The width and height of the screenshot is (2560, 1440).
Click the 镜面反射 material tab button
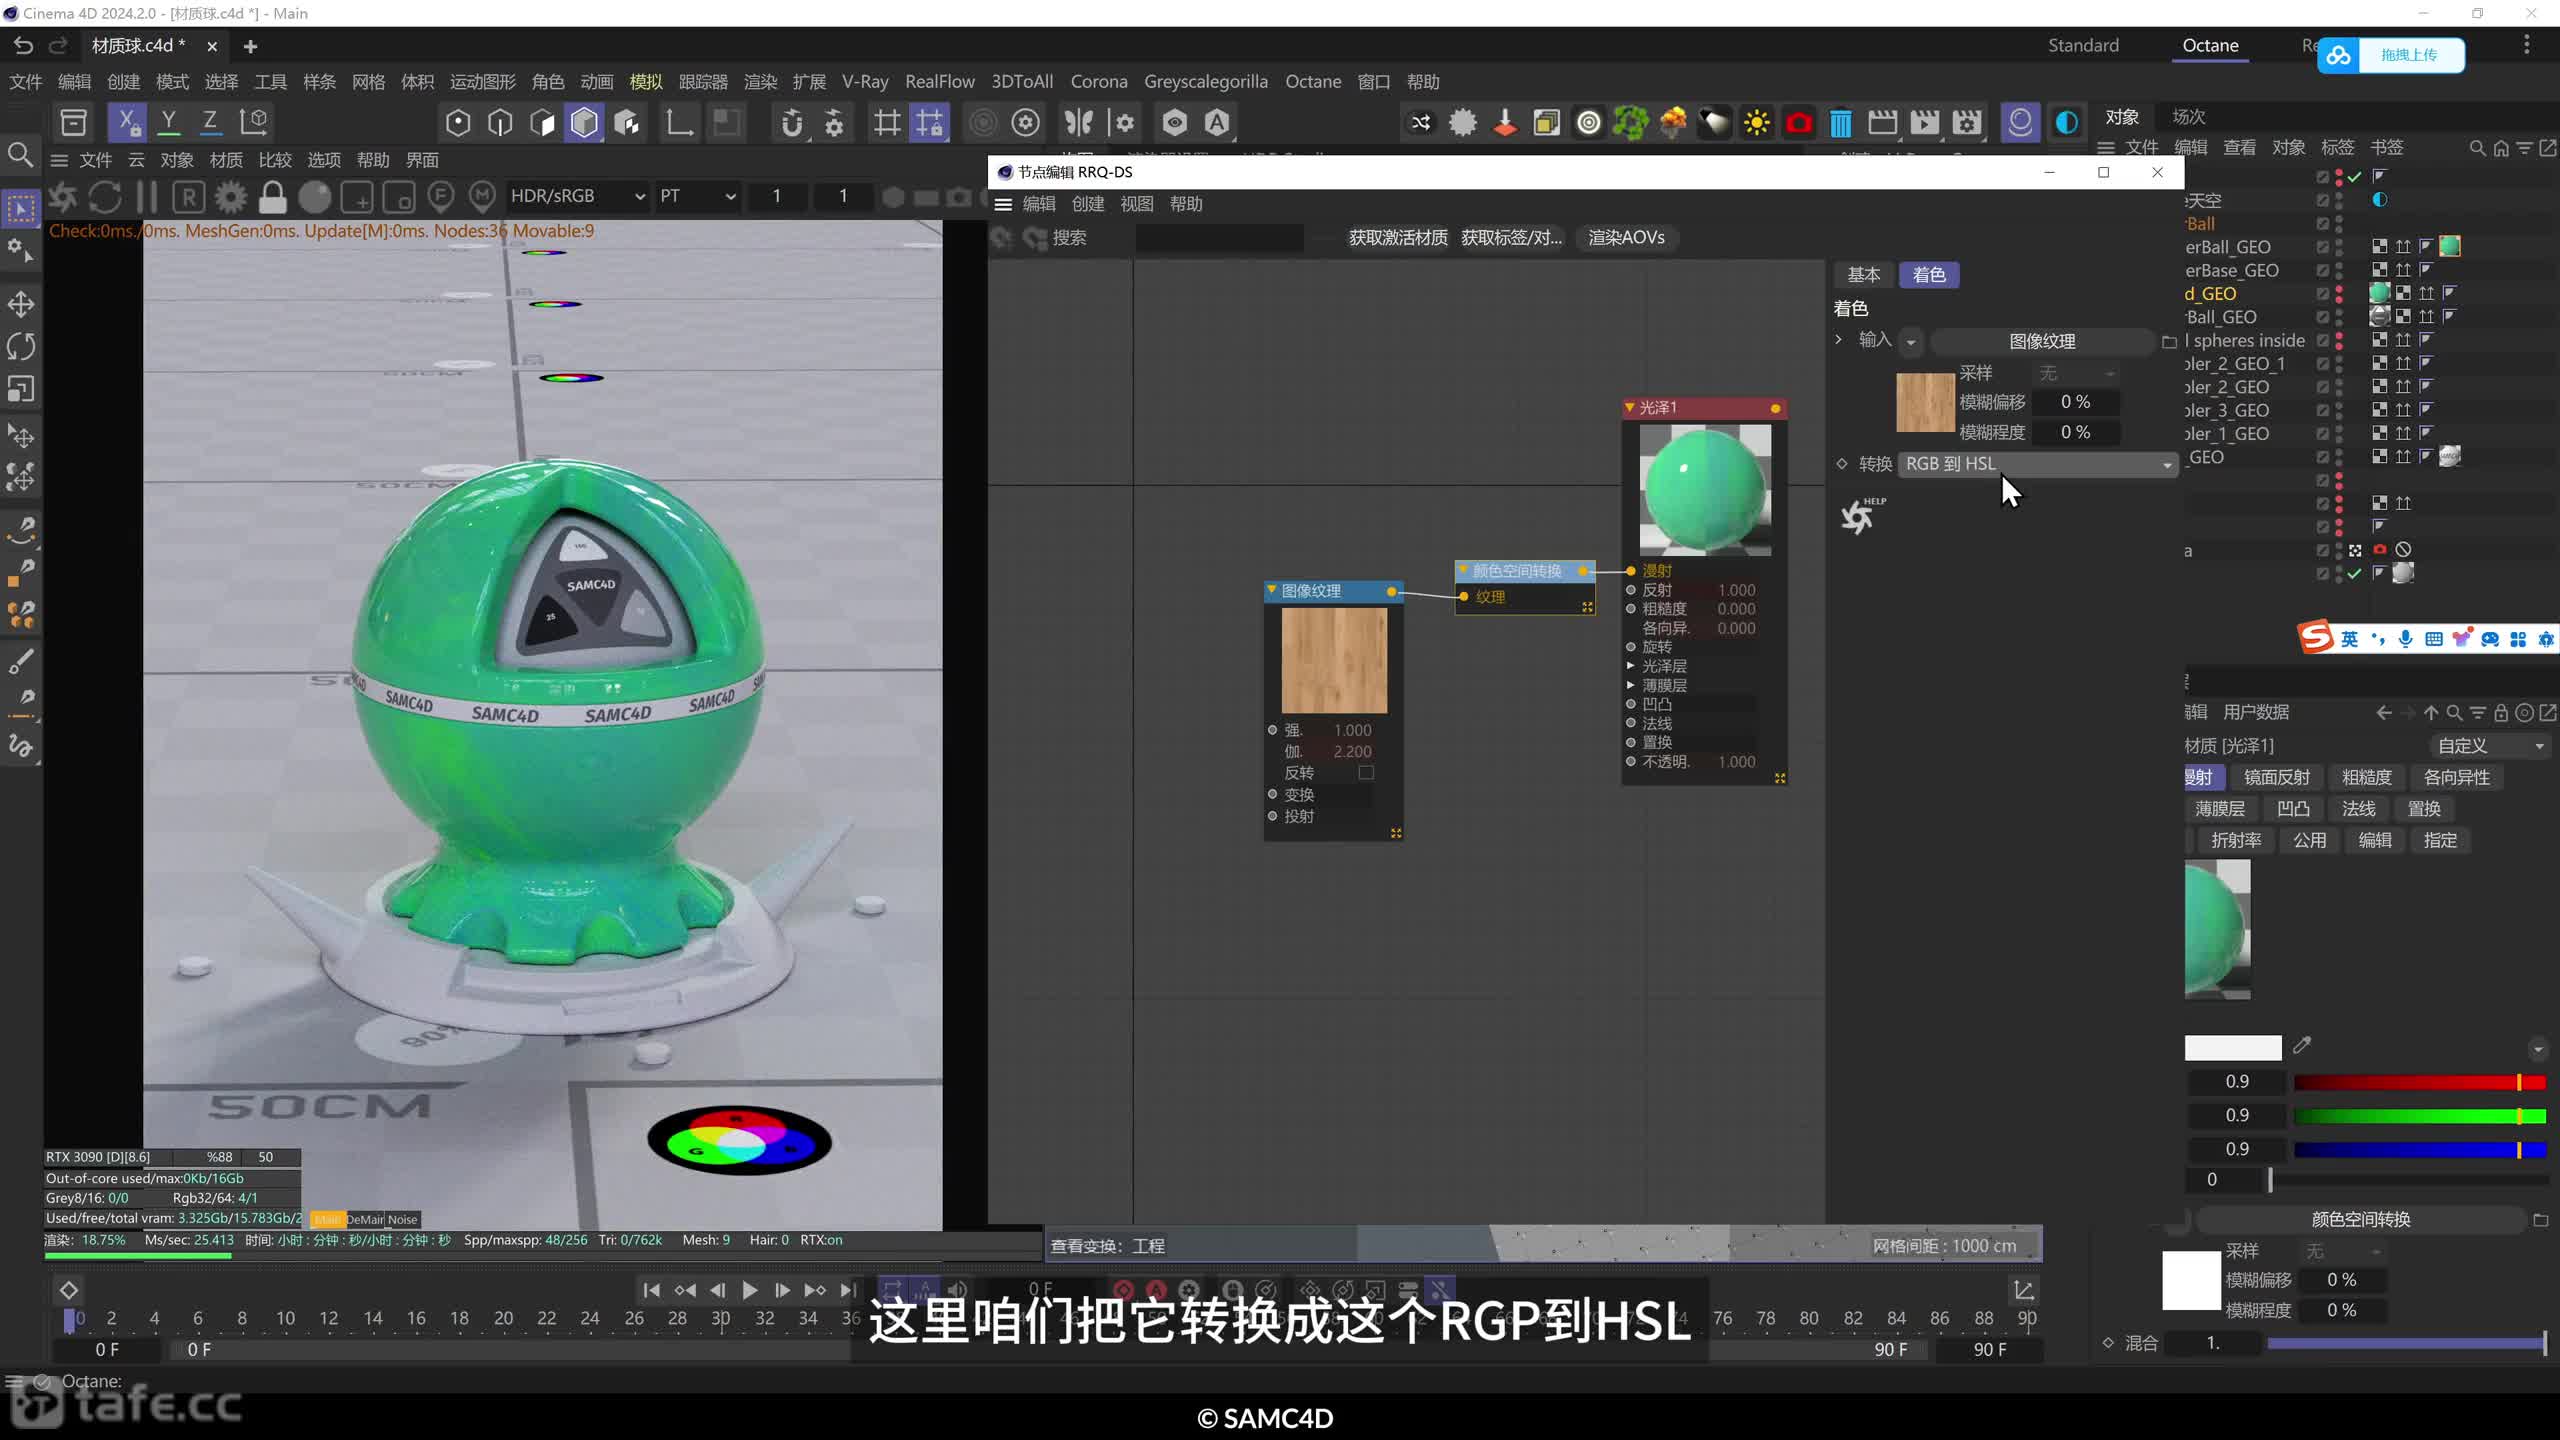click(x=2276, y=778)
